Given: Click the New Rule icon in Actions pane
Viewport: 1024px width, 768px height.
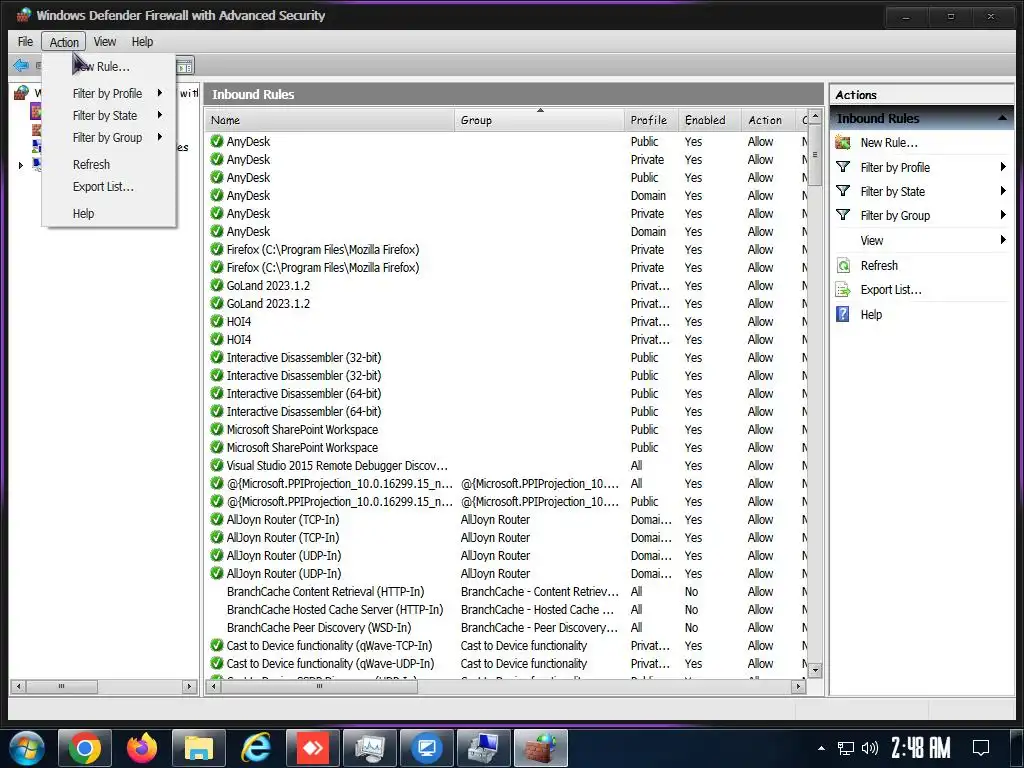Looking at the screenshot, I should tap(843, 142).
